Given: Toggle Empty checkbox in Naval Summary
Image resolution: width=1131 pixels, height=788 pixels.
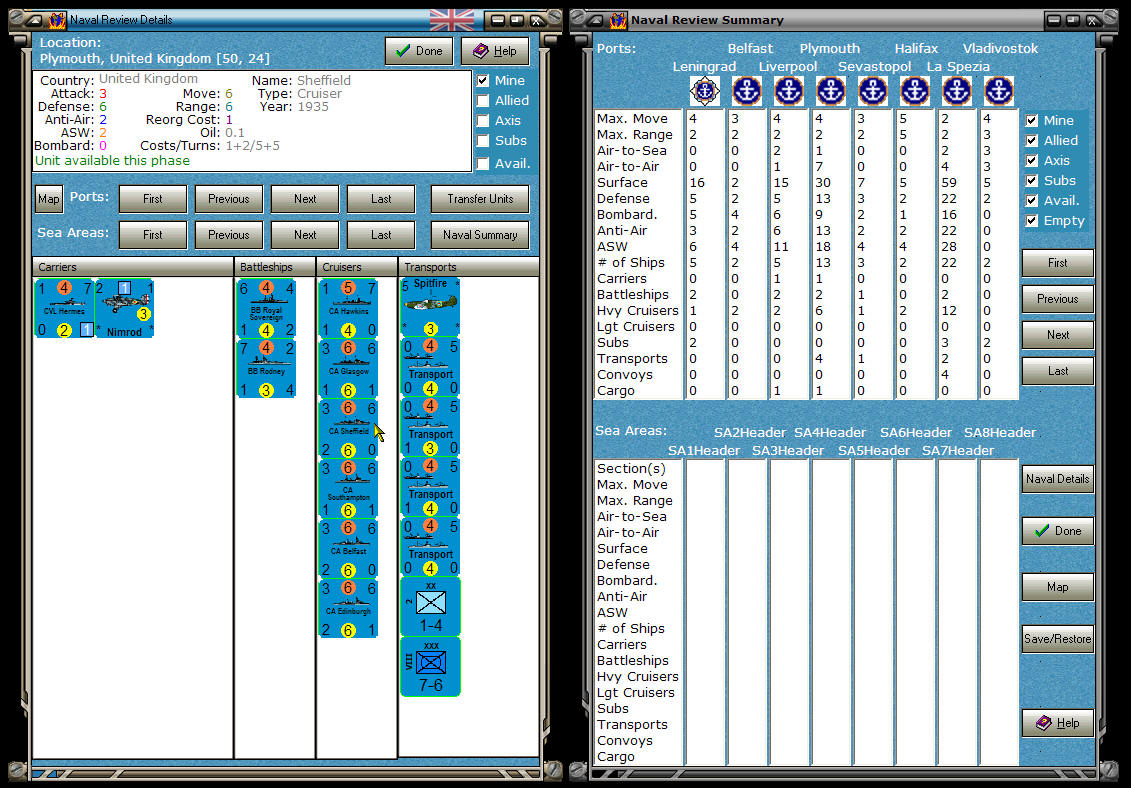Looking at the screenshot, I should (1032, 221).
